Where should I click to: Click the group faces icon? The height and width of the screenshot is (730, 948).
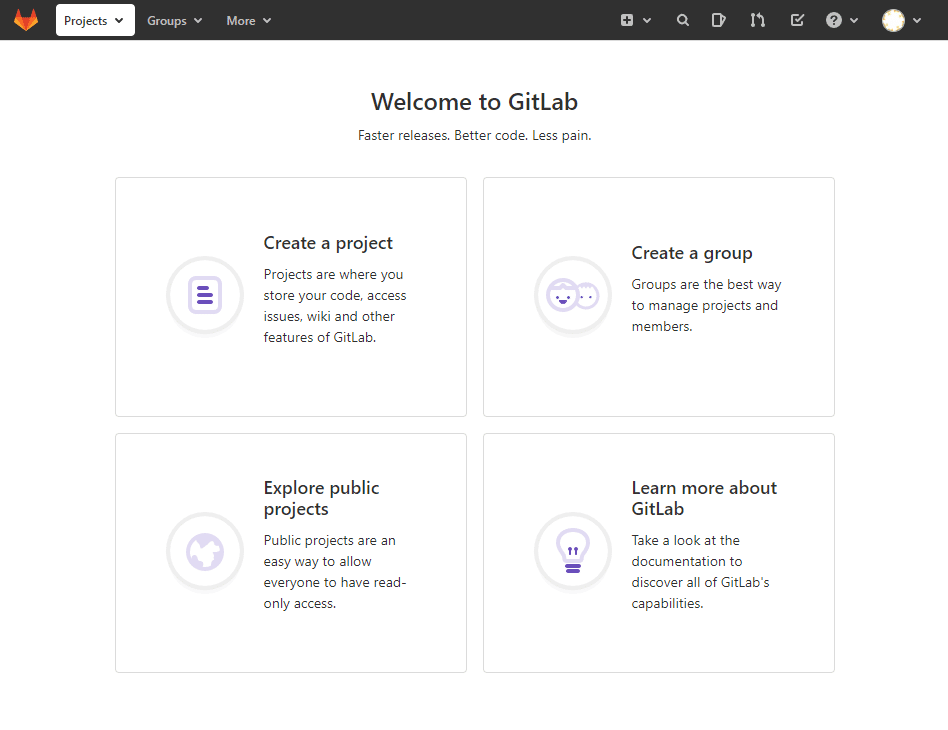tap(573, 295)
